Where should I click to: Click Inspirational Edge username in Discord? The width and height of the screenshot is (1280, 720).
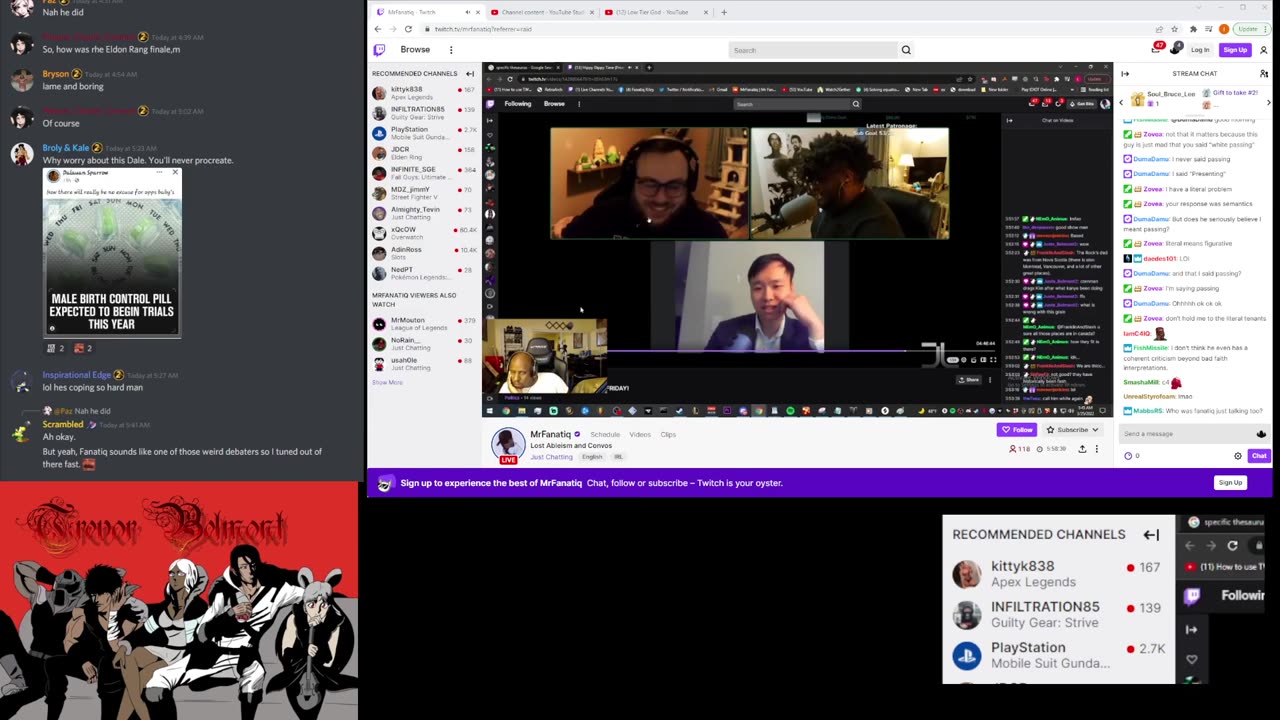76,375
